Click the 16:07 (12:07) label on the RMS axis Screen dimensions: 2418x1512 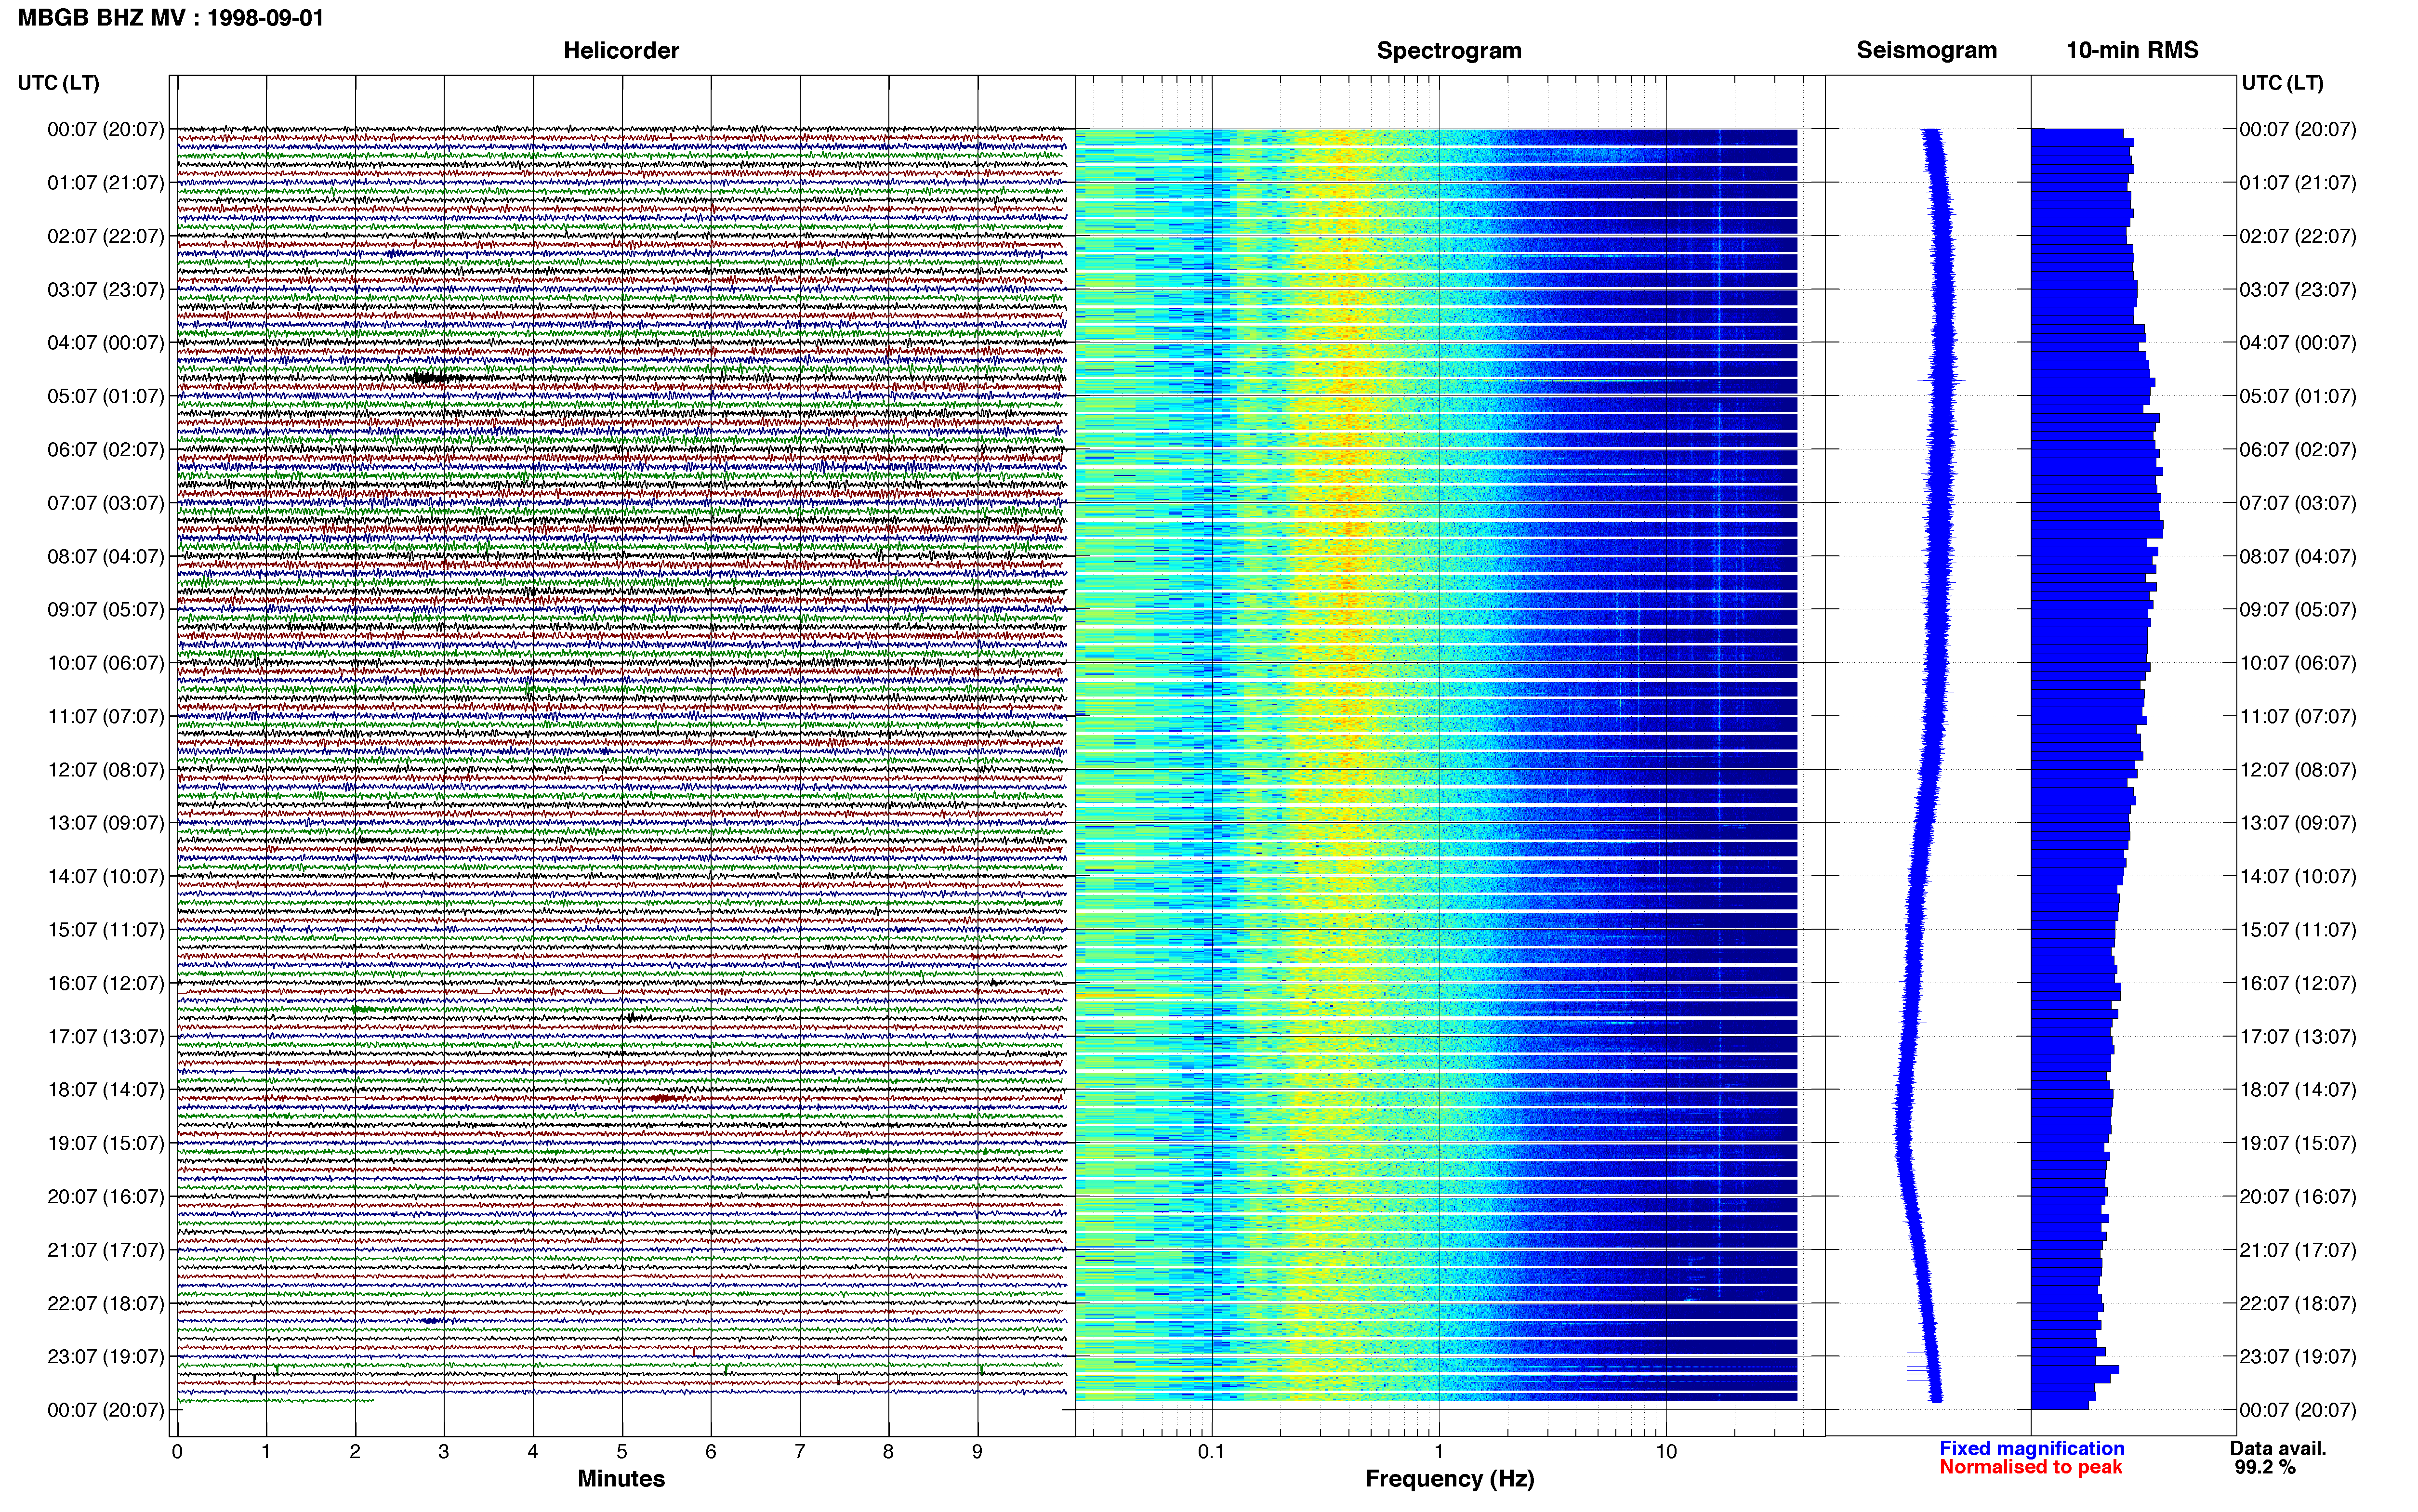coord(2298,983)
